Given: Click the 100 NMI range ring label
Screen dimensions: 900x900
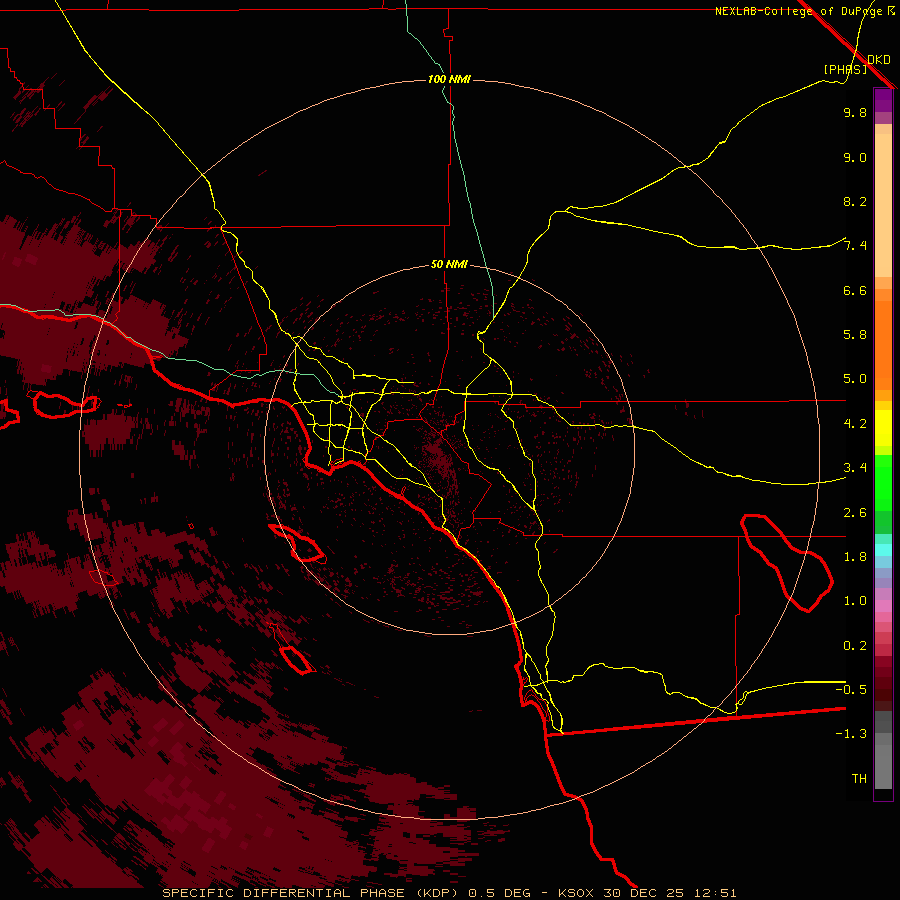Looking at the screenshot, I should (449, 79).
